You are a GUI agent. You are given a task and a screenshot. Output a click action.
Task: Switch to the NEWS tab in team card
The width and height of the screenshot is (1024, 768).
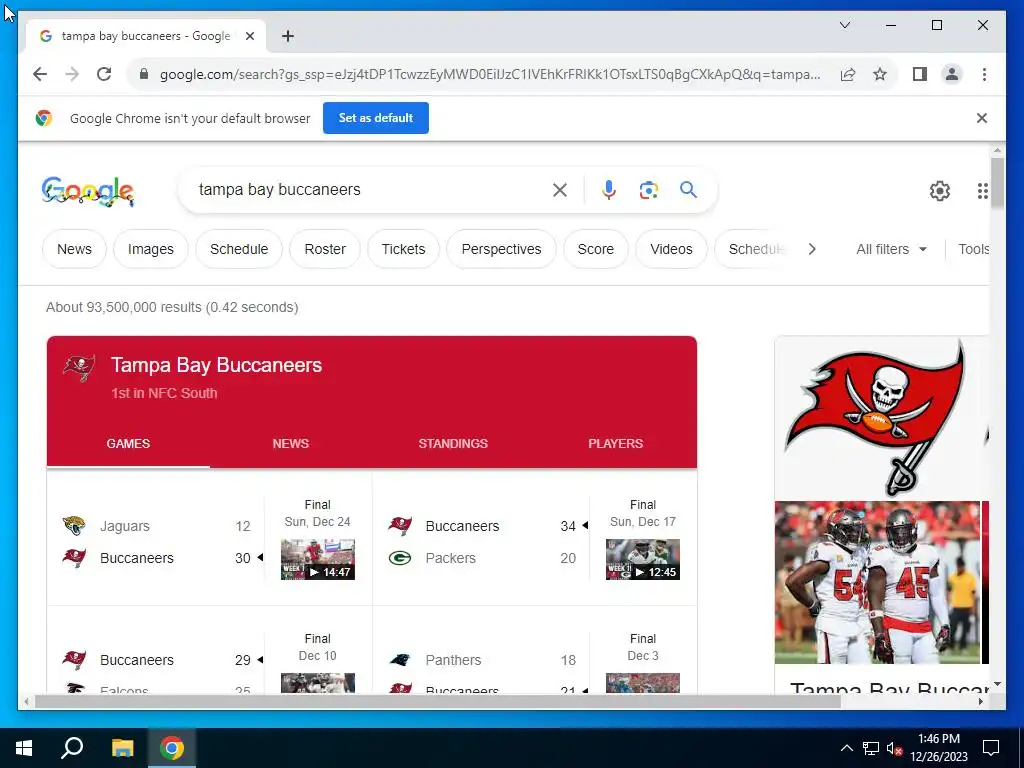291,444
